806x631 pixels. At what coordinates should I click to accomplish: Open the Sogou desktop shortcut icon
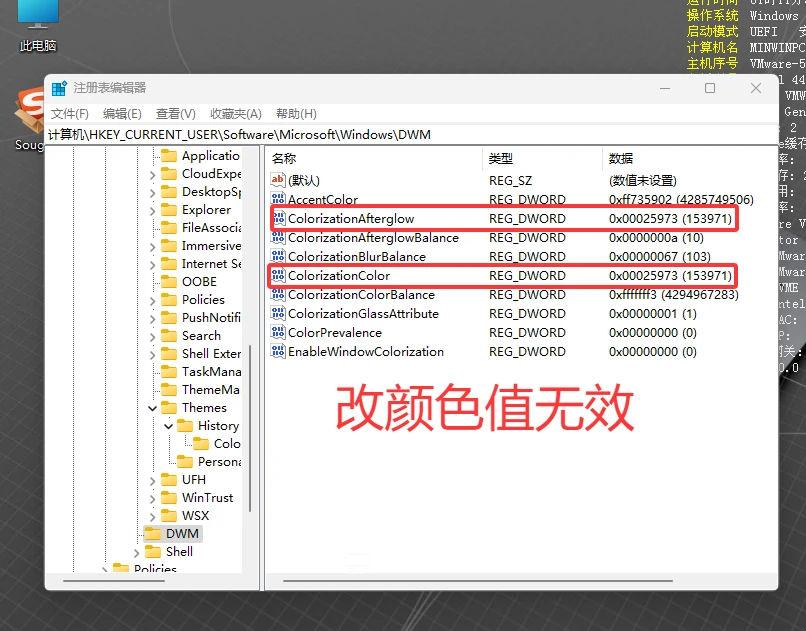29,119
